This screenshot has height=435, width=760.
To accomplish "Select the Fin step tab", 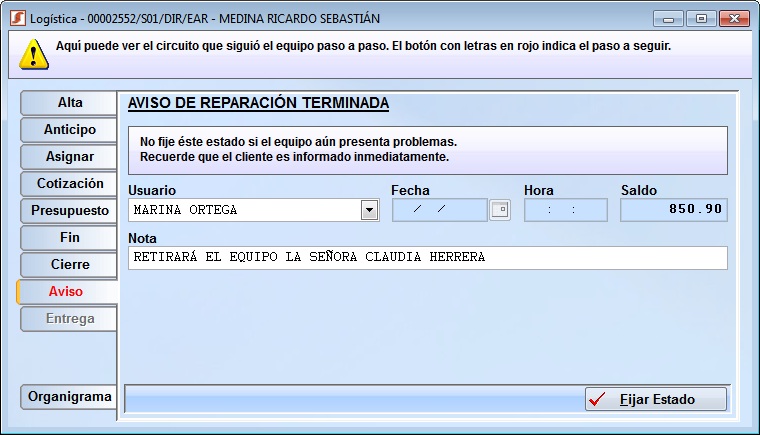I will pyautogui.click(x=69, y=238).
